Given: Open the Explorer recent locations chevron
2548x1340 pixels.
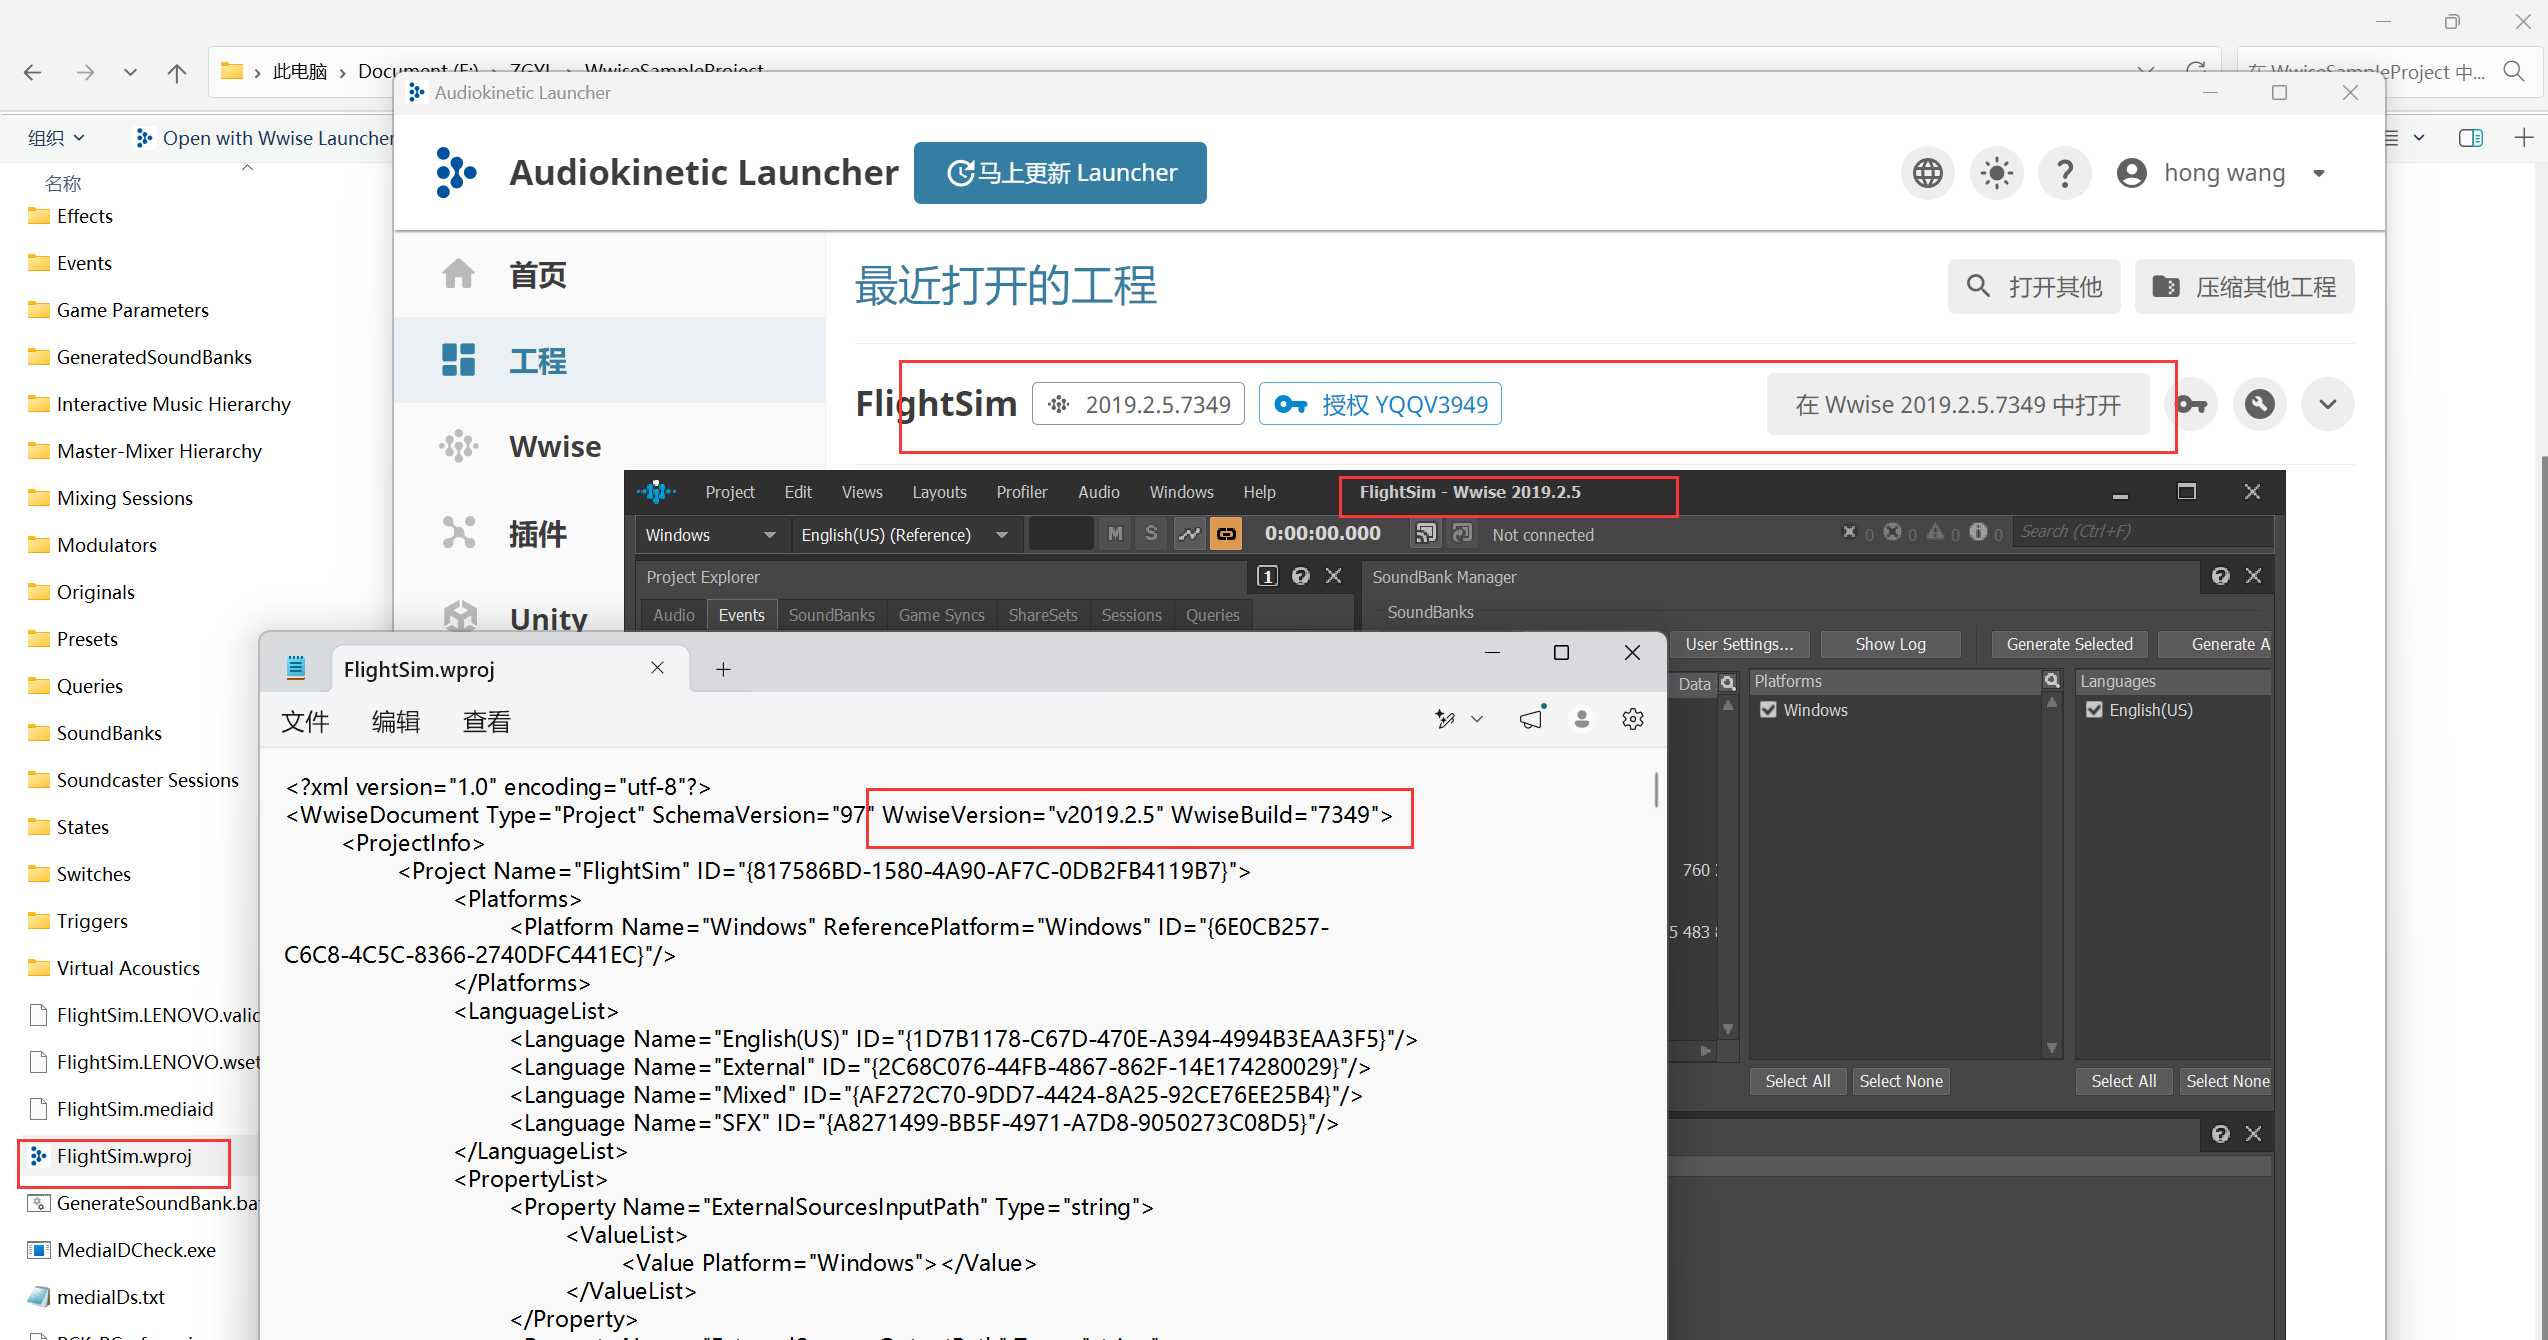Looking at the screenshot, I should click(130, 72).
